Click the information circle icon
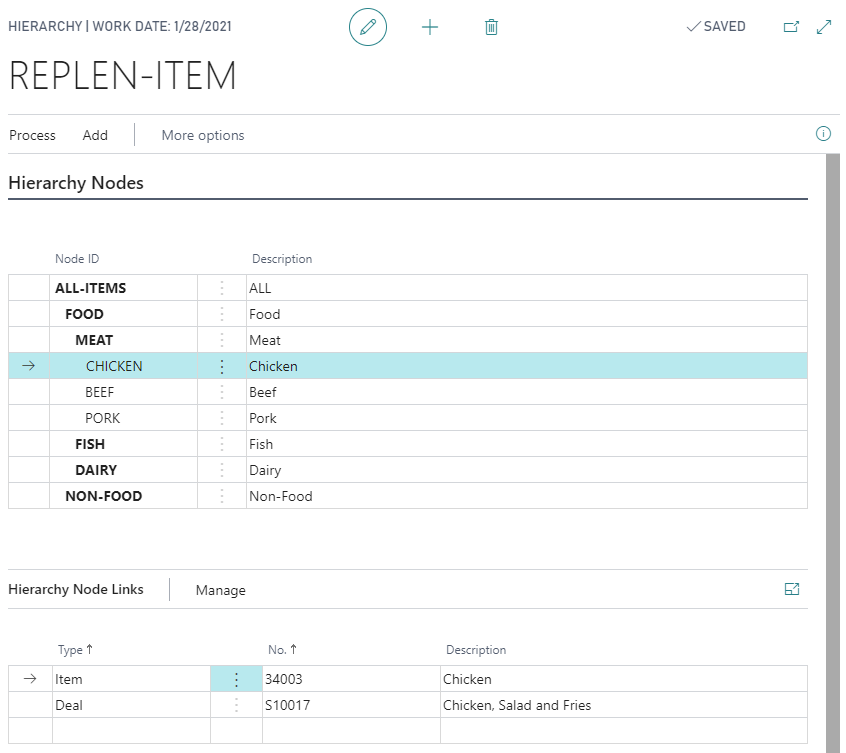The height and width of the screenshot is (753, 846). [x=823, y=134]
